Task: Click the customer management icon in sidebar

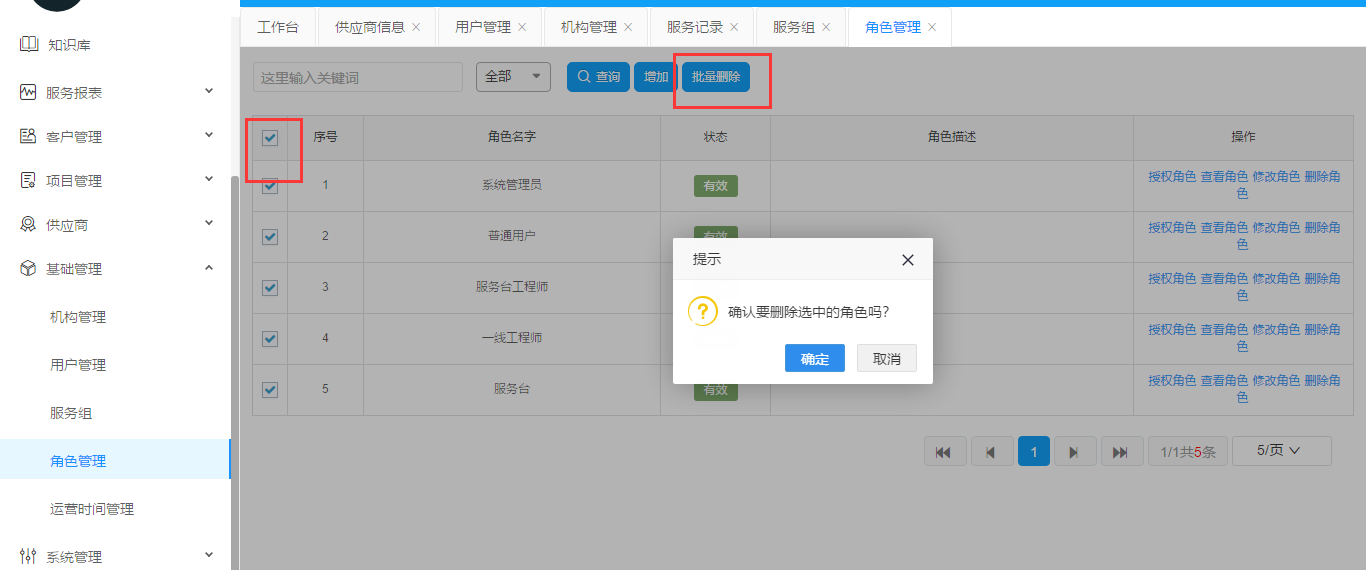Action: 28,136
